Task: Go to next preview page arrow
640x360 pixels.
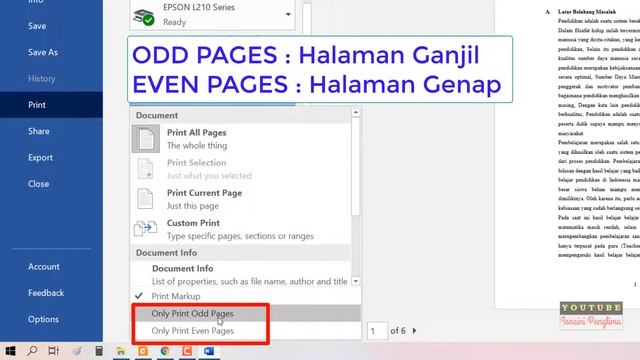Action: (x=414, y=331)
